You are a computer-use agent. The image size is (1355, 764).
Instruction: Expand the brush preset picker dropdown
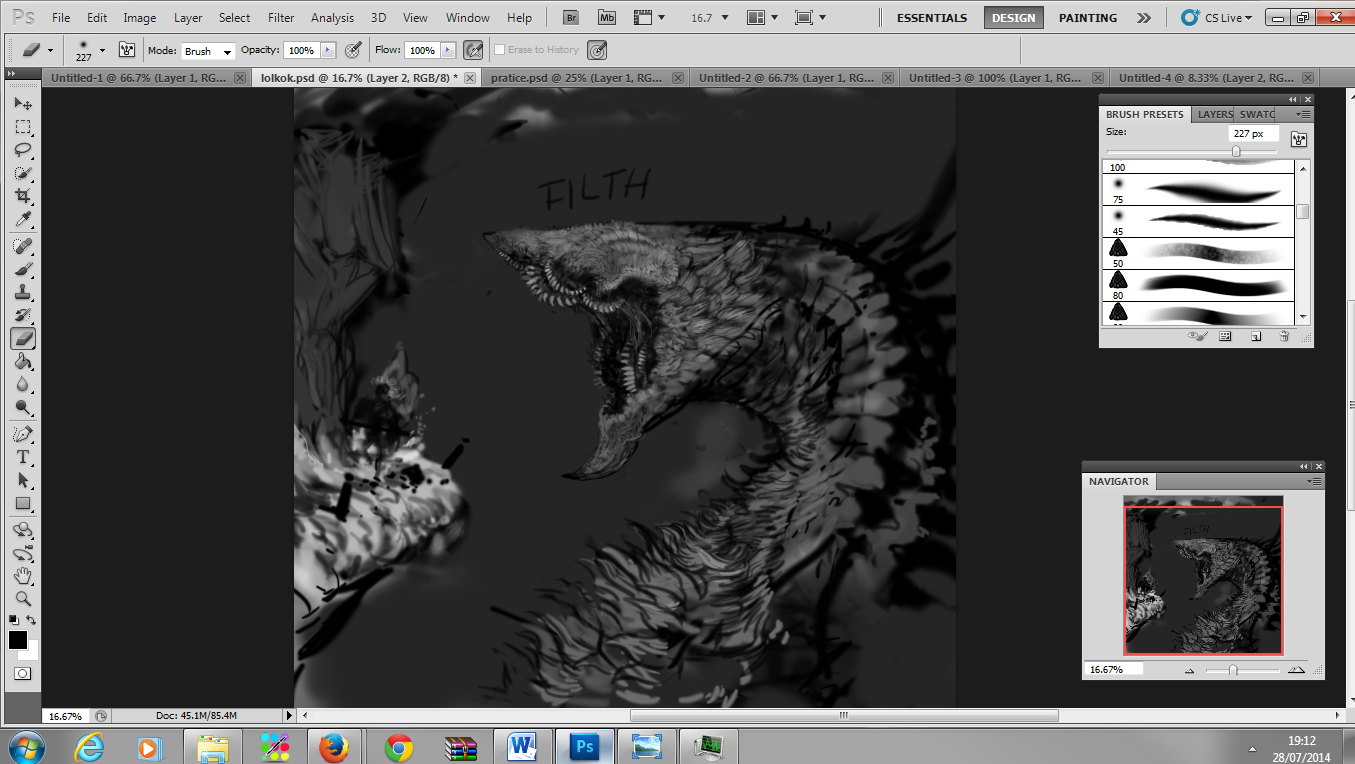[x=101, y=50]
